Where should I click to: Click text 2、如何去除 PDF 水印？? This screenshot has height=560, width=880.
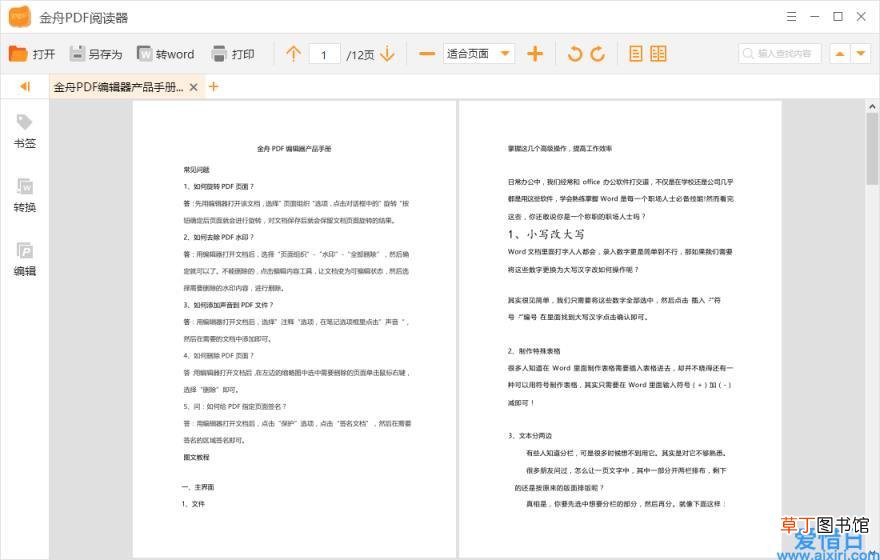218,237
